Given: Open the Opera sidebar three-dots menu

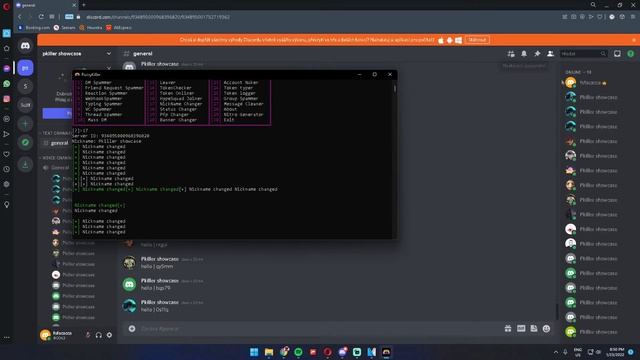Looking at the screenshot, I should 7,338.
